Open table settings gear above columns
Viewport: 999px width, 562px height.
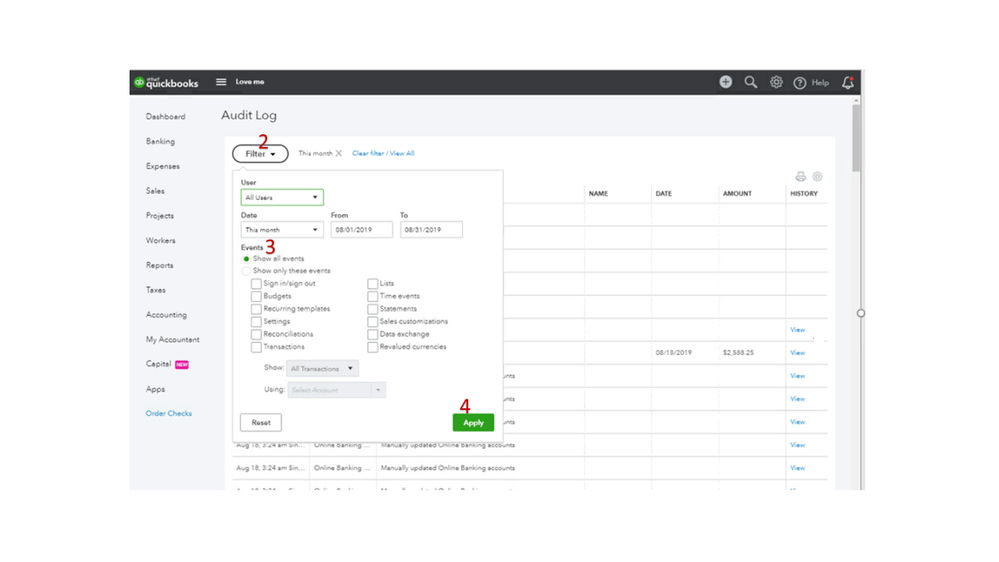point(817,177)
